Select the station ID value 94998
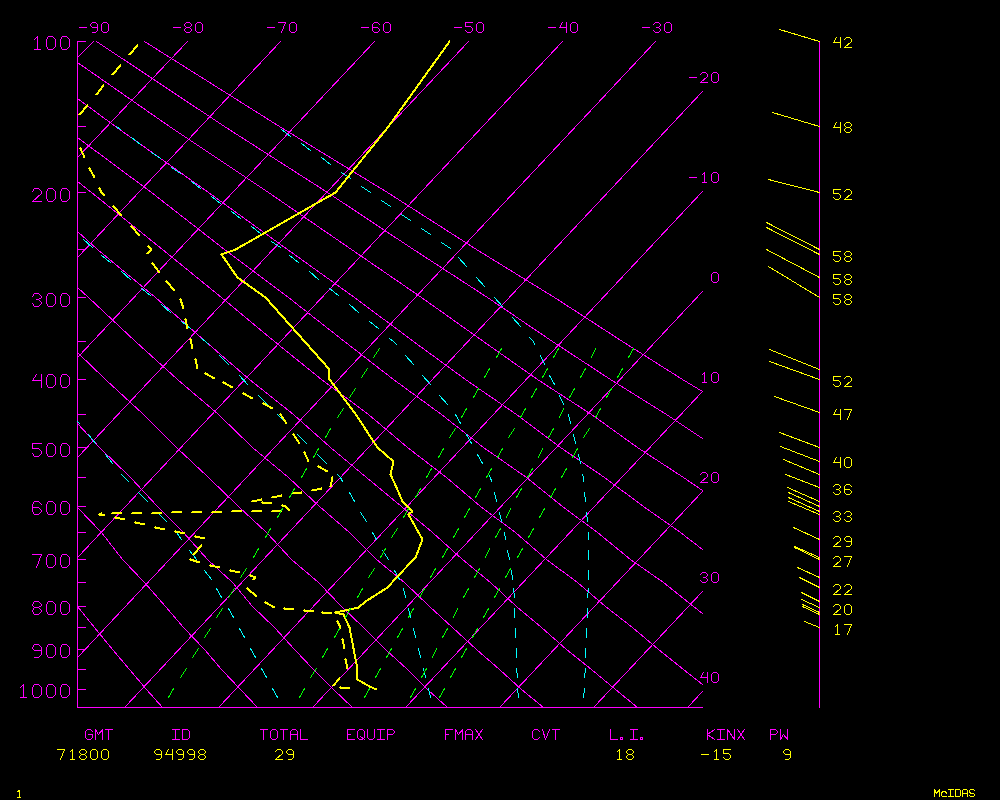 click(x=180, y=755)
